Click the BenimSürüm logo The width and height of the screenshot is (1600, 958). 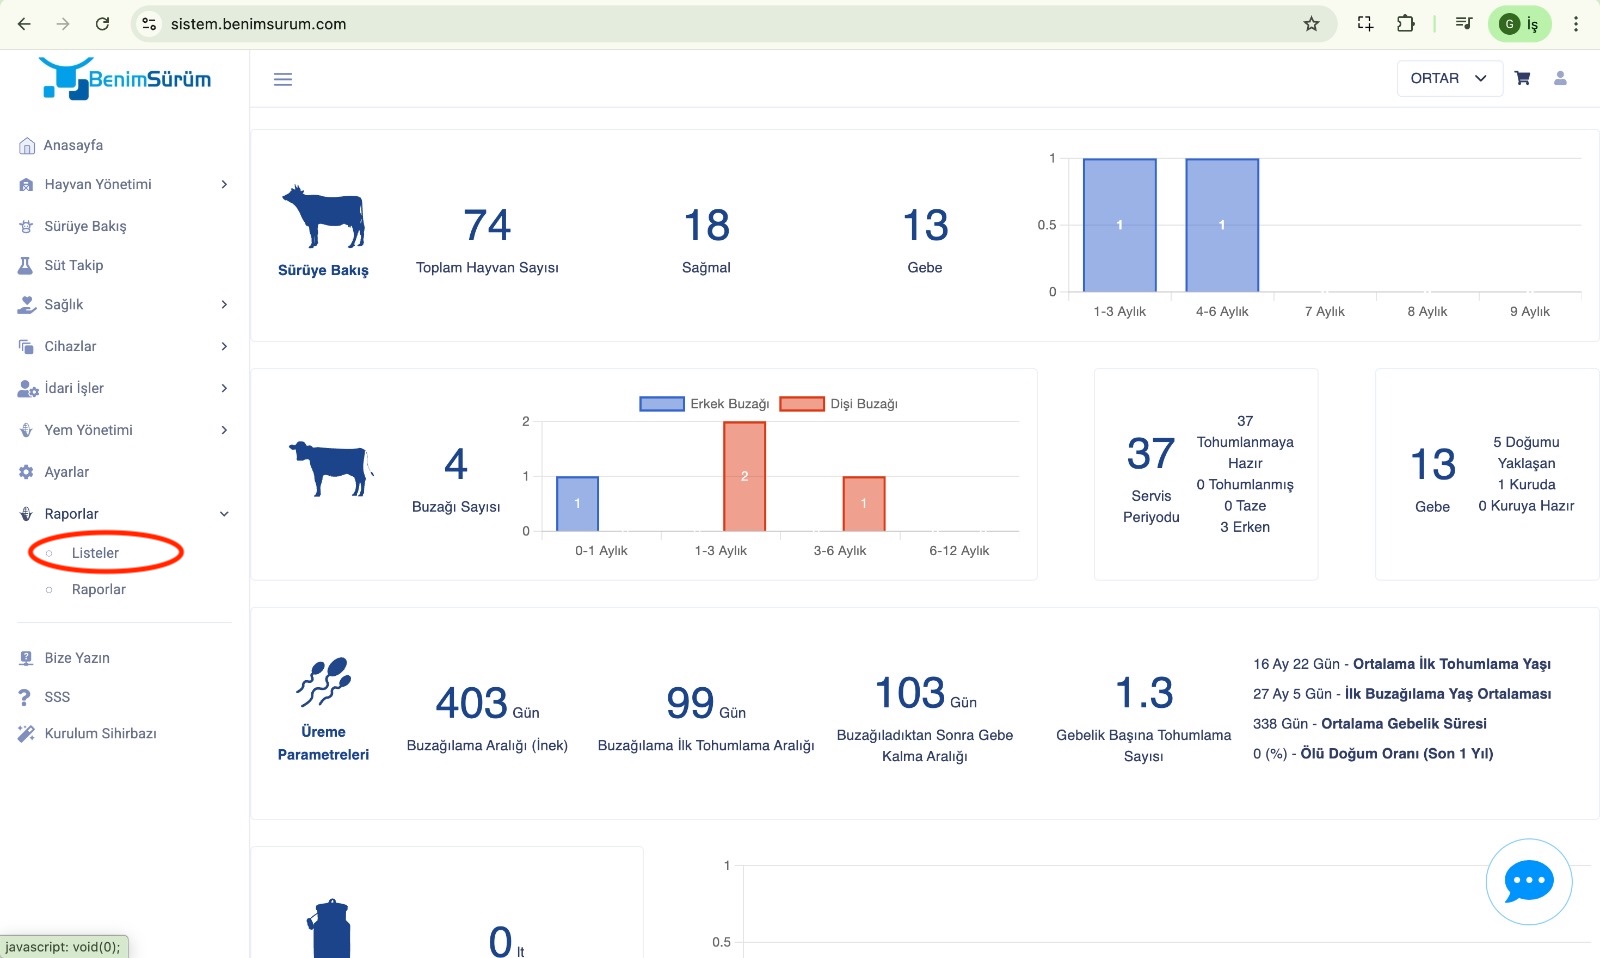[x=125, y=78]
